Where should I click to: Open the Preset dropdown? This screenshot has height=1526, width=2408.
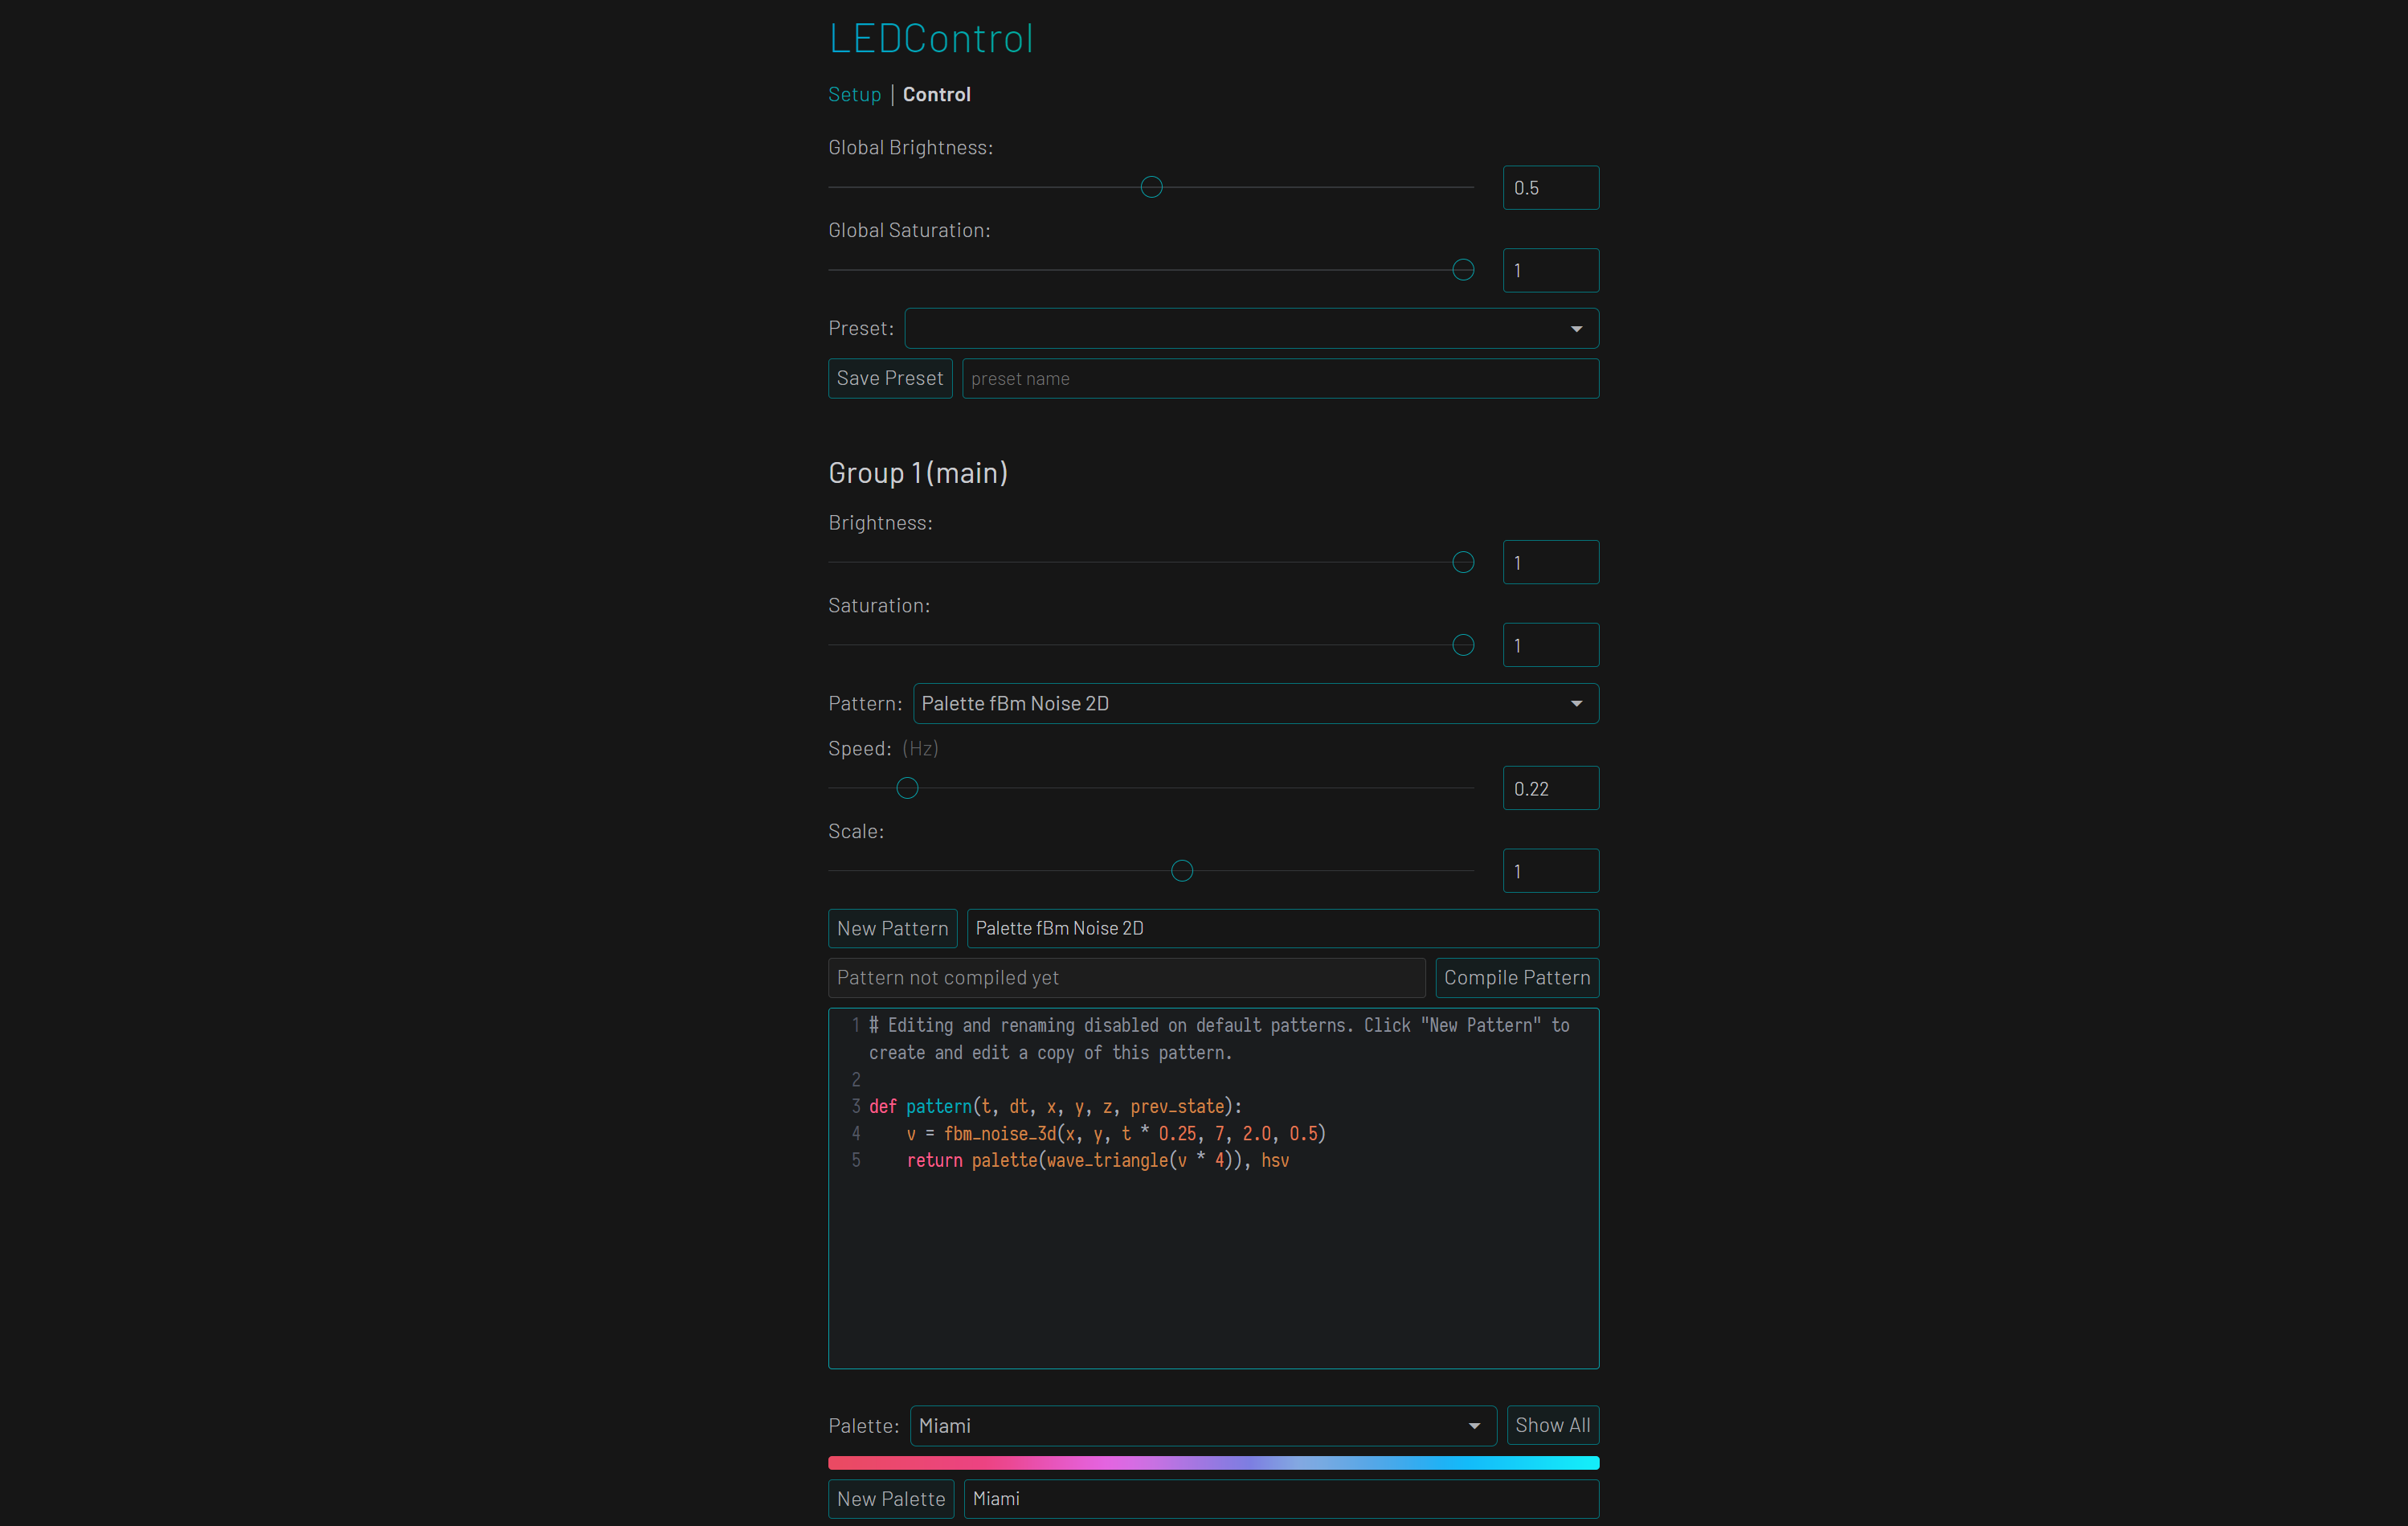click(1250, 329)
